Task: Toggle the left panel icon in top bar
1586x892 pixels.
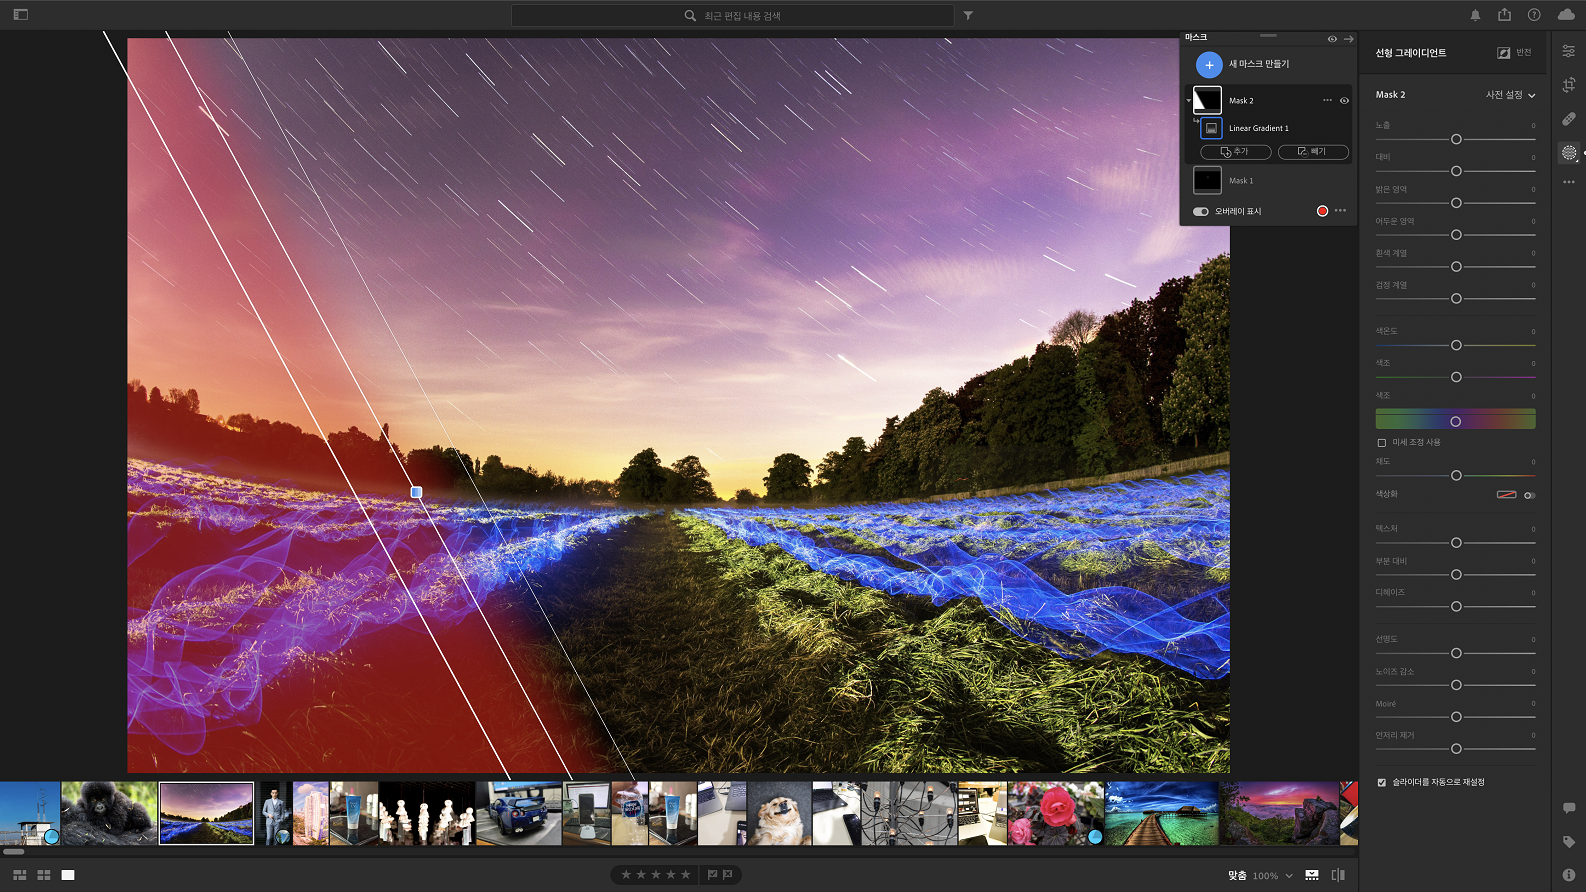Action: coord(20,15)
